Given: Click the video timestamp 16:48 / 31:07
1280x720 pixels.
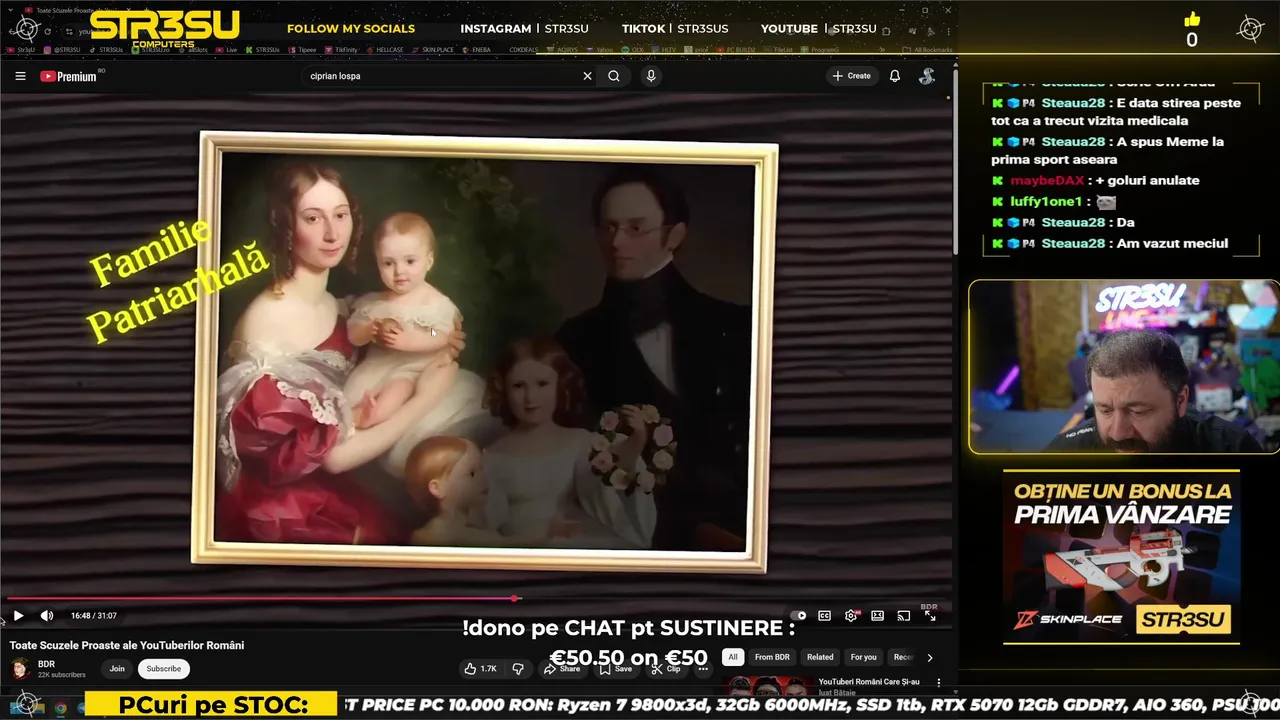Looking at the screenshot, I should click(x=94, y=616).
